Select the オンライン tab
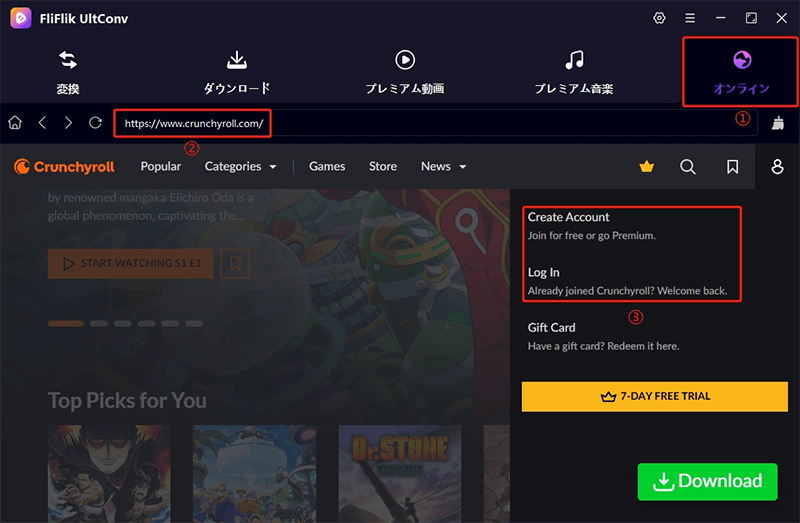 coord(741,72)
